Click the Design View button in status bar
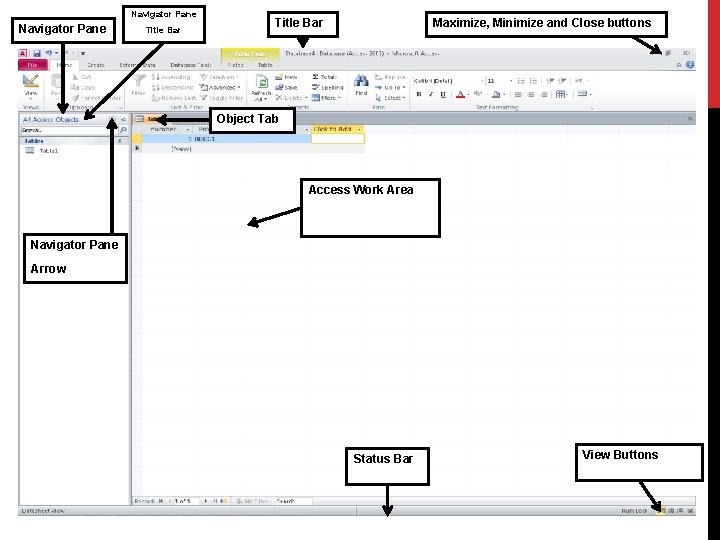Screen dimensions: 720x540 pyautogui.click(x=691, y=511)
